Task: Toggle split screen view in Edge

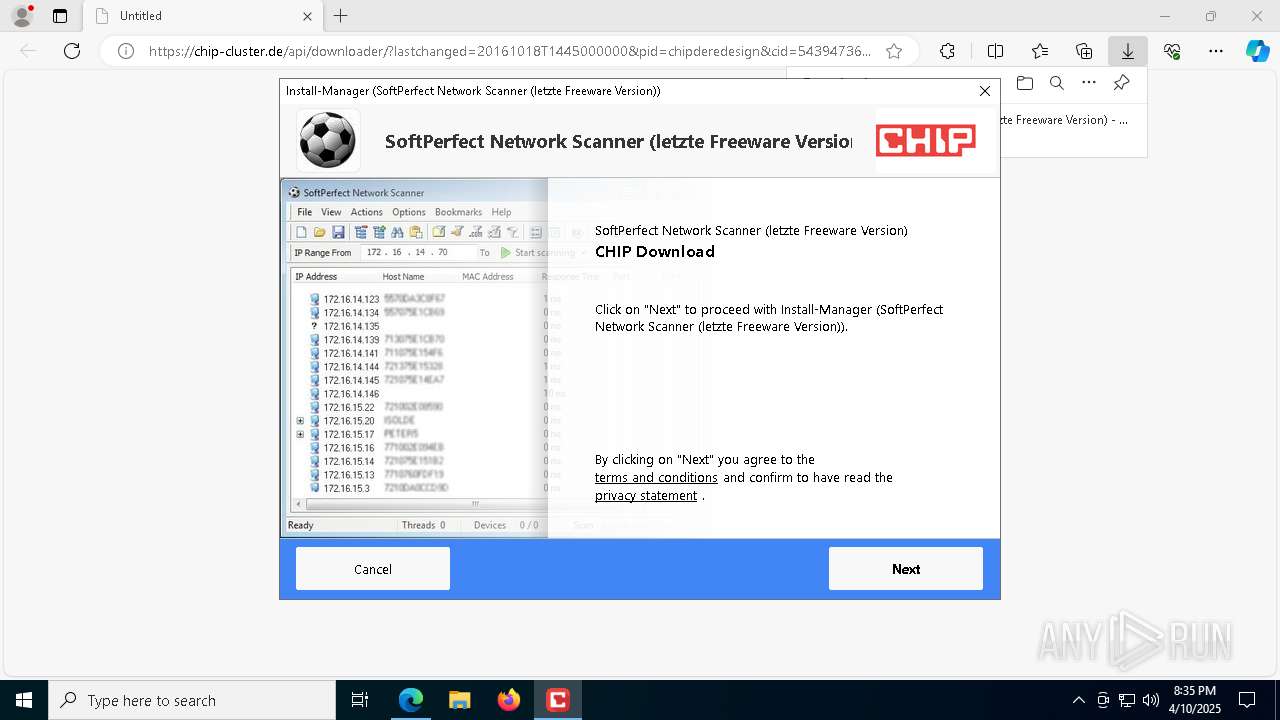Action: tap(995, 51)
